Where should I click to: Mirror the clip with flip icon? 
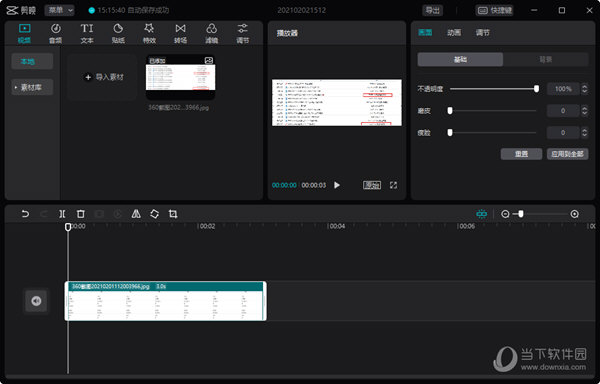136,214
